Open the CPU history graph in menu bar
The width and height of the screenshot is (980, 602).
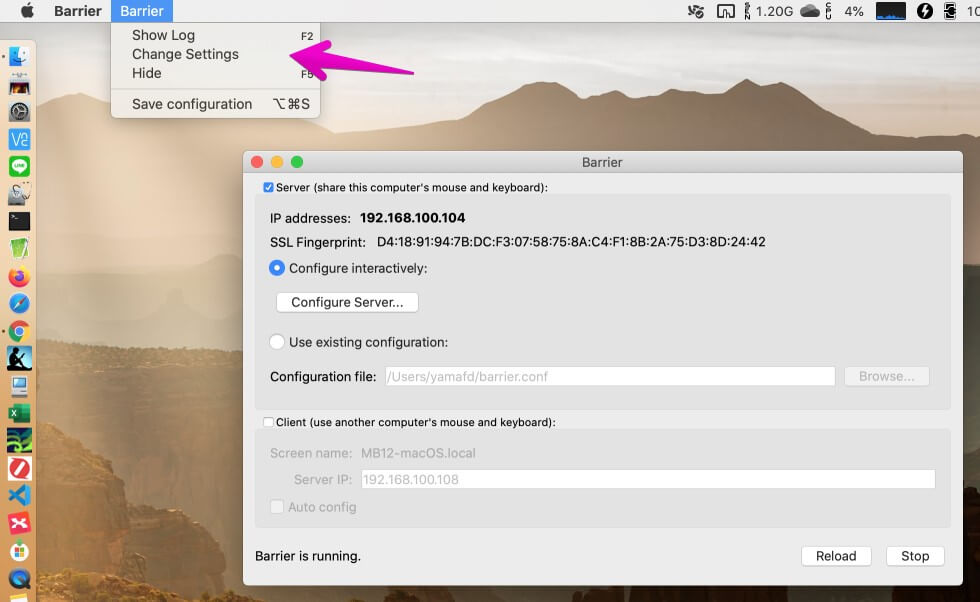click(x=891, y=11)
